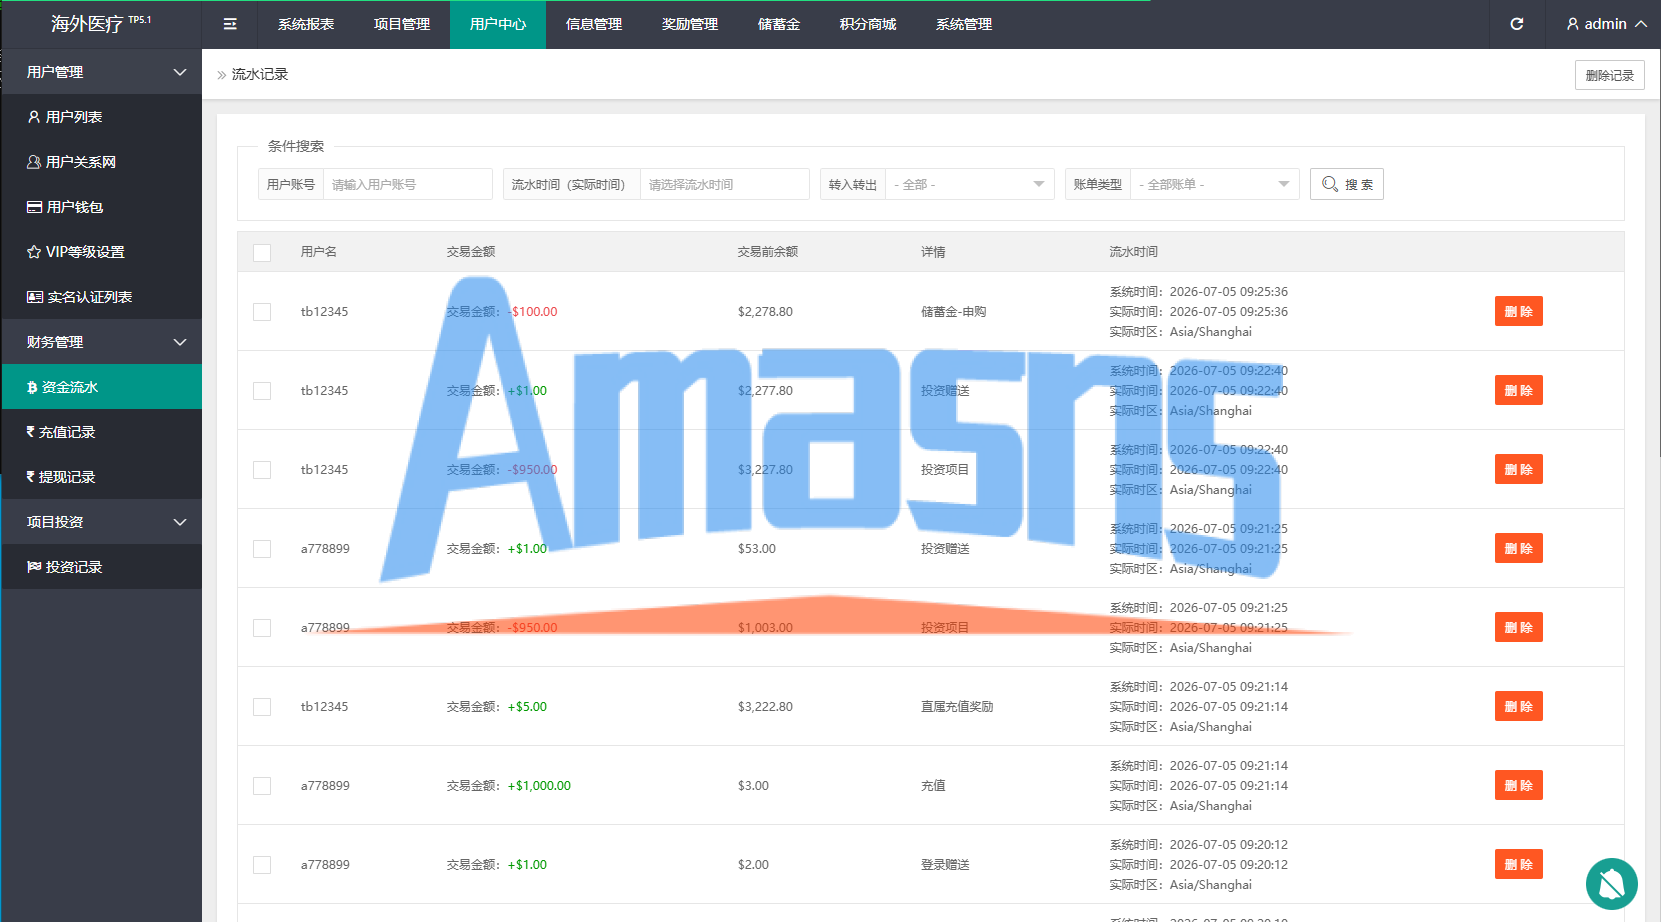Check the row for tb12345 投资项目
This screenshot has height=922, width=1661.
pos(262,470)
